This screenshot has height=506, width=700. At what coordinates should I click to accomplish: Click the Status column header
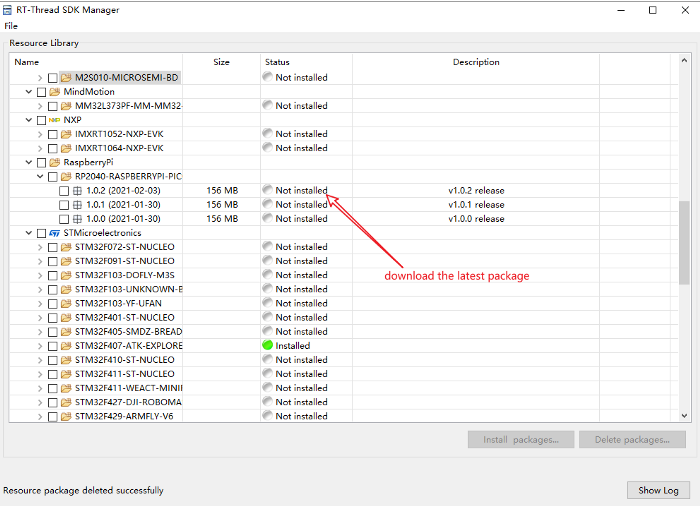[x=306, y=62]
